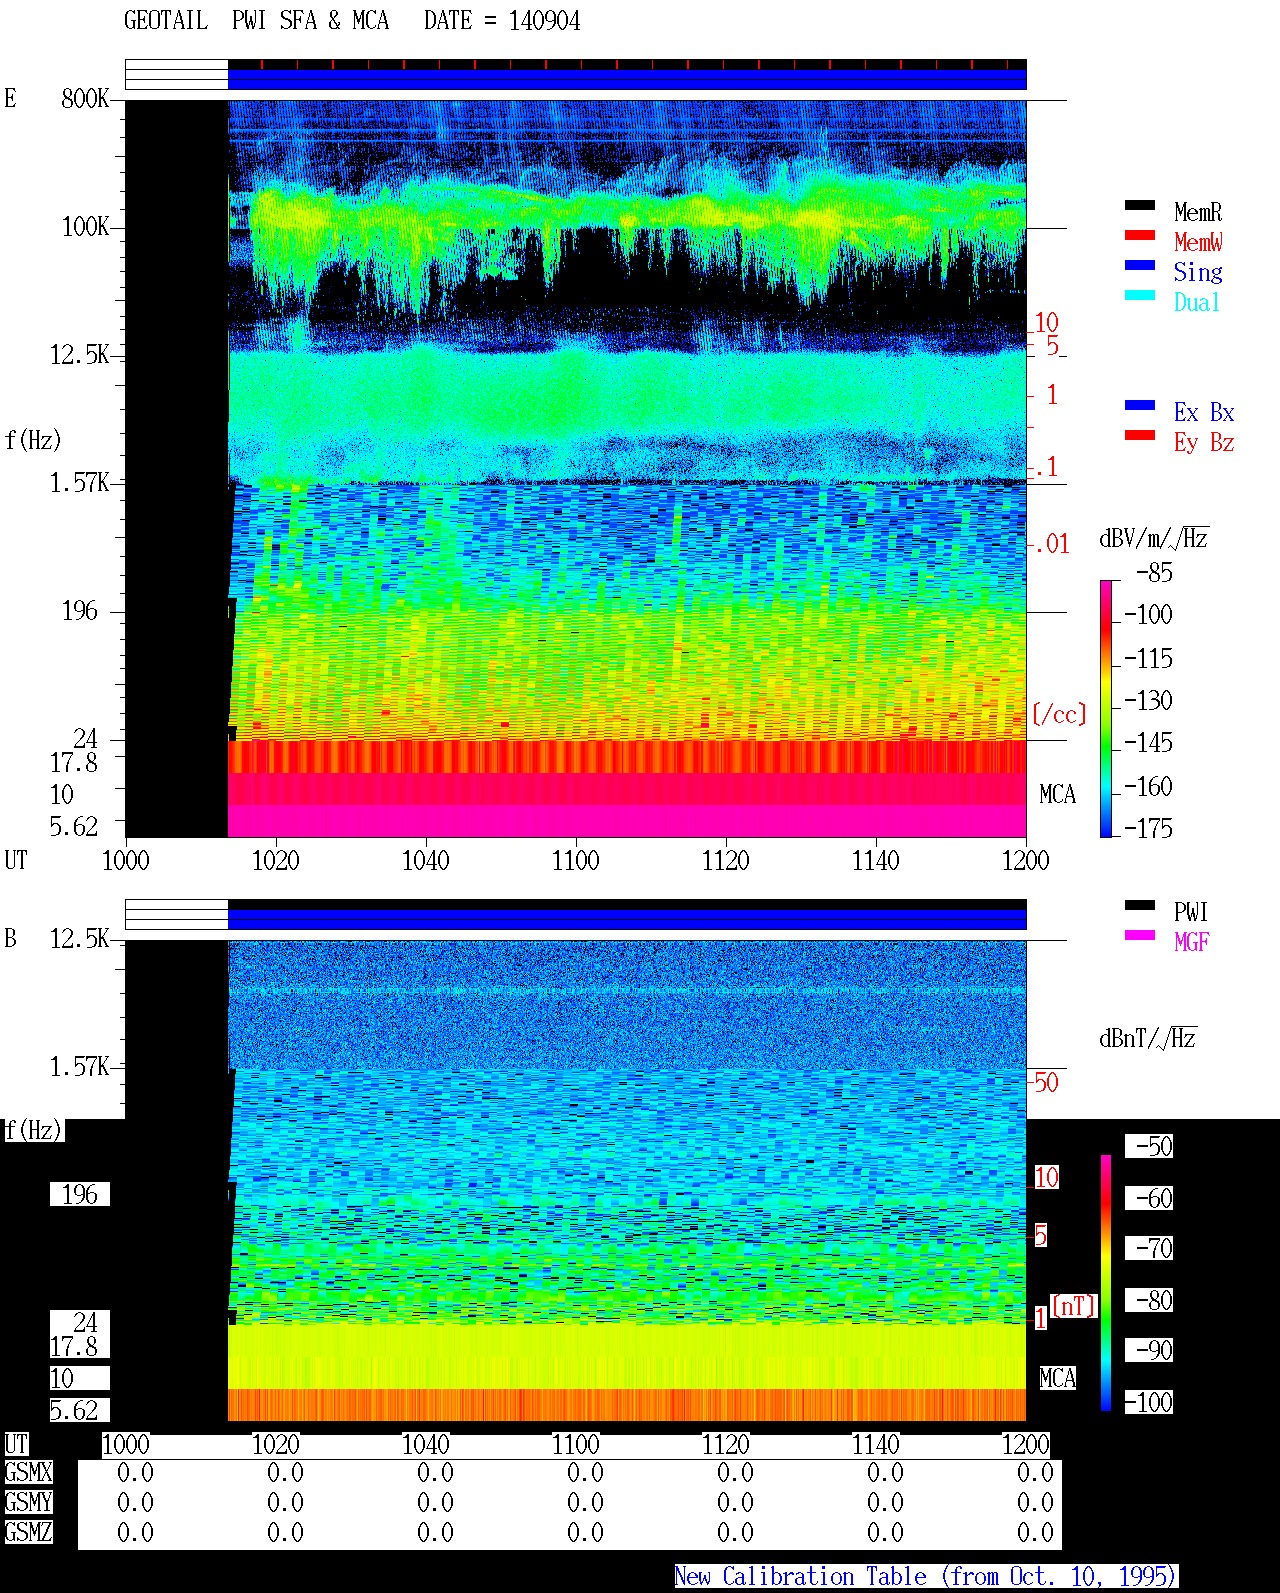Click the 12.5K label on the E panel

click(x=80, y=355)
